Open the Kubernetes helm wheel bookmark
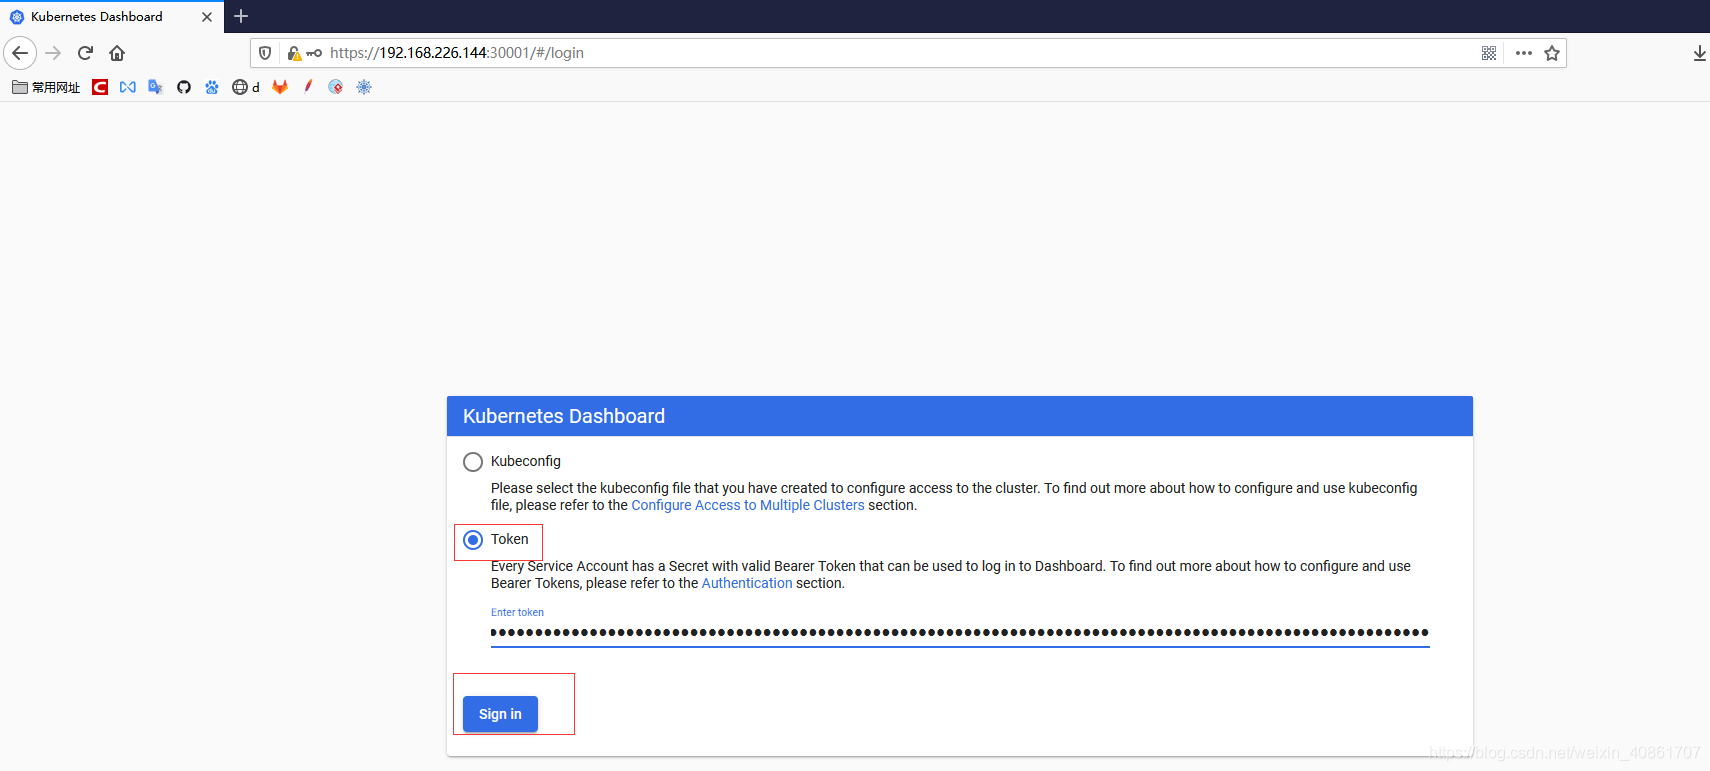Screen dimensions: 1710x771 (364, 87)
